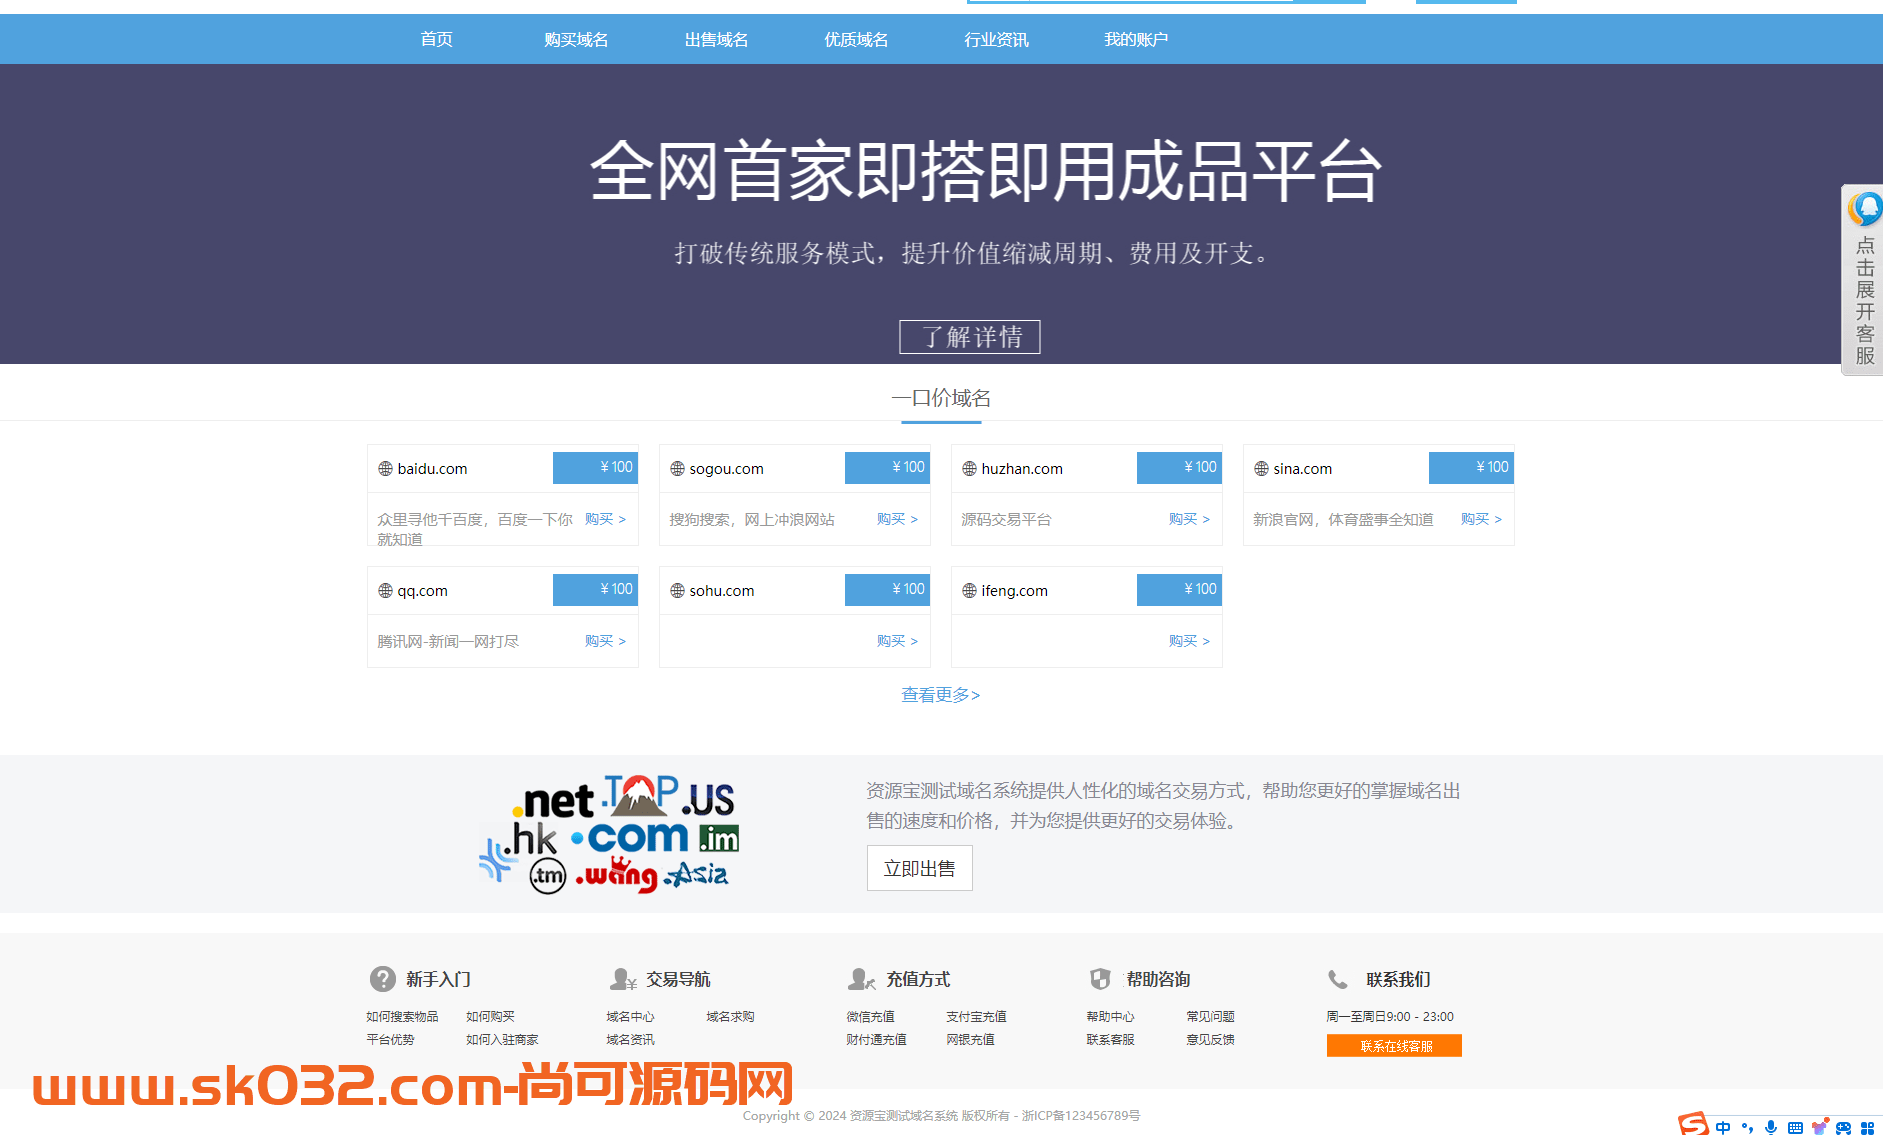Screen dimensions: 1883x1135
Task: Open the 财付通充值 footer link
Action: pyautogui.click(x=876, y=1040)
